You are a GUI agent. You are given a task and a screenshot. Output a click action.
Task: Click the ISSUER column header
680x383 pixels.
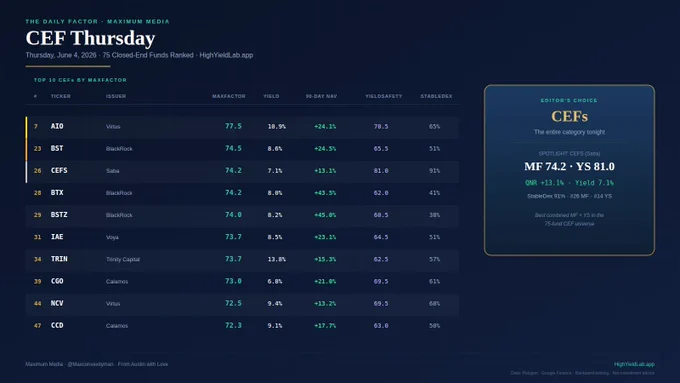click(x=116, y=96)
